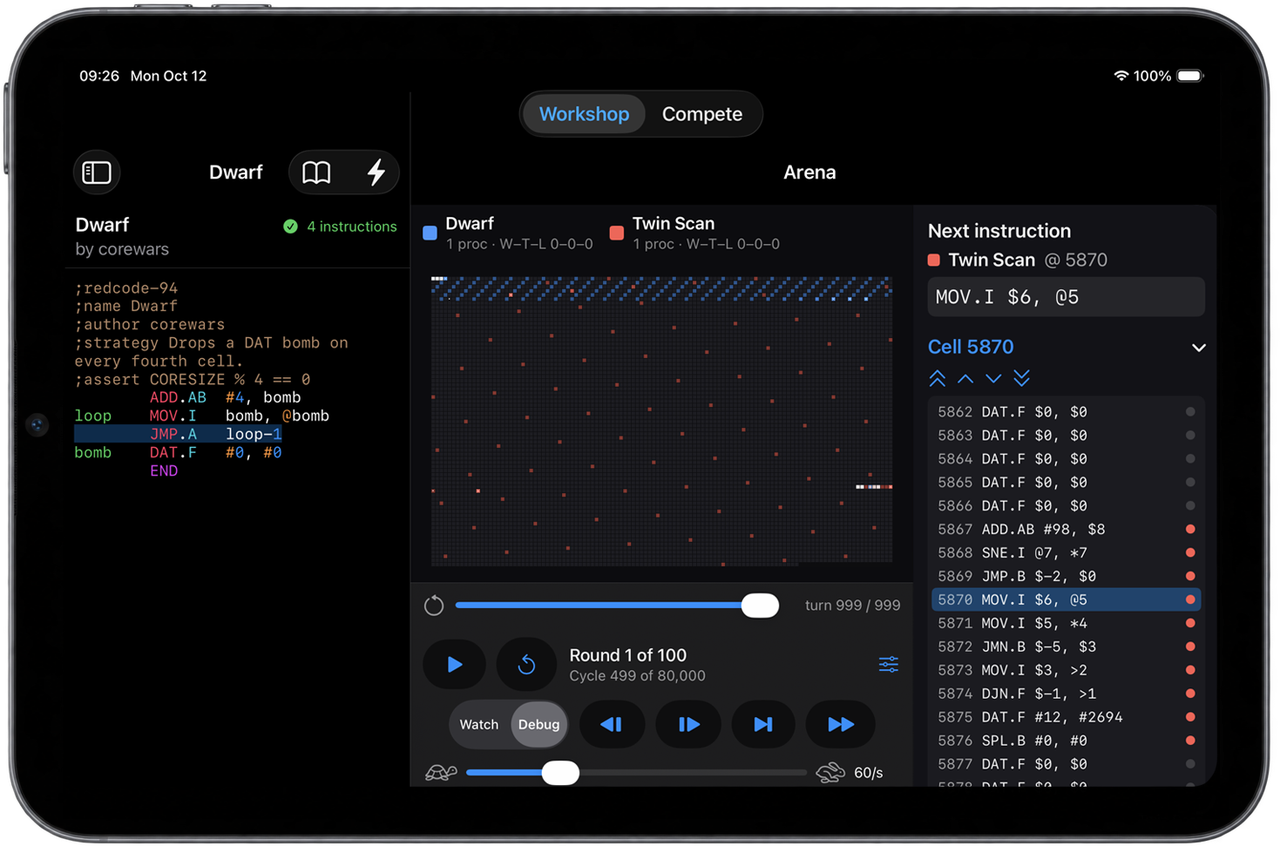1280x846 pixels.
Task: Jump up a page with double chevron
Action: click(937, 378)
